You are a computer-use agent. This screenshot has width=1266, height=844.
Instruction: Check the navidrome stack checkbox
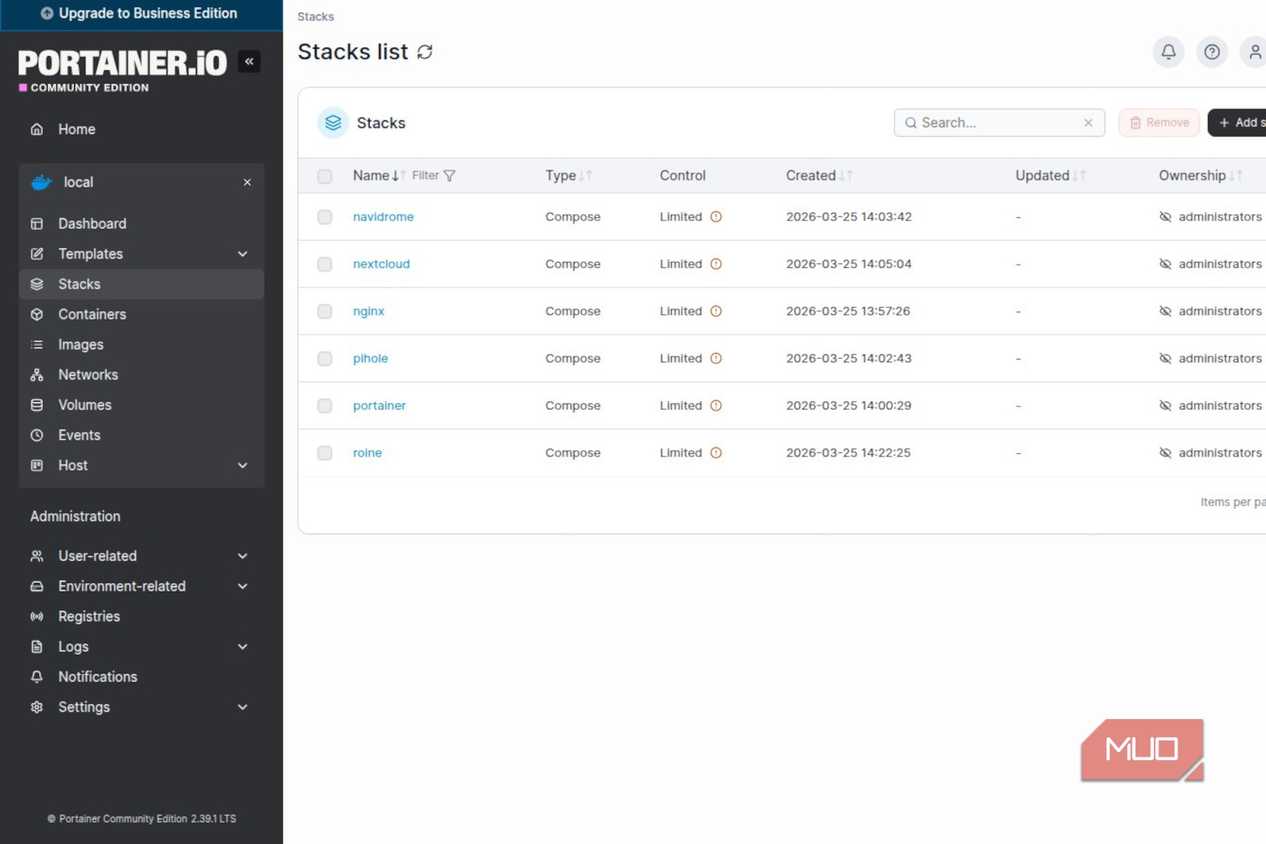[x=324, y=217]
